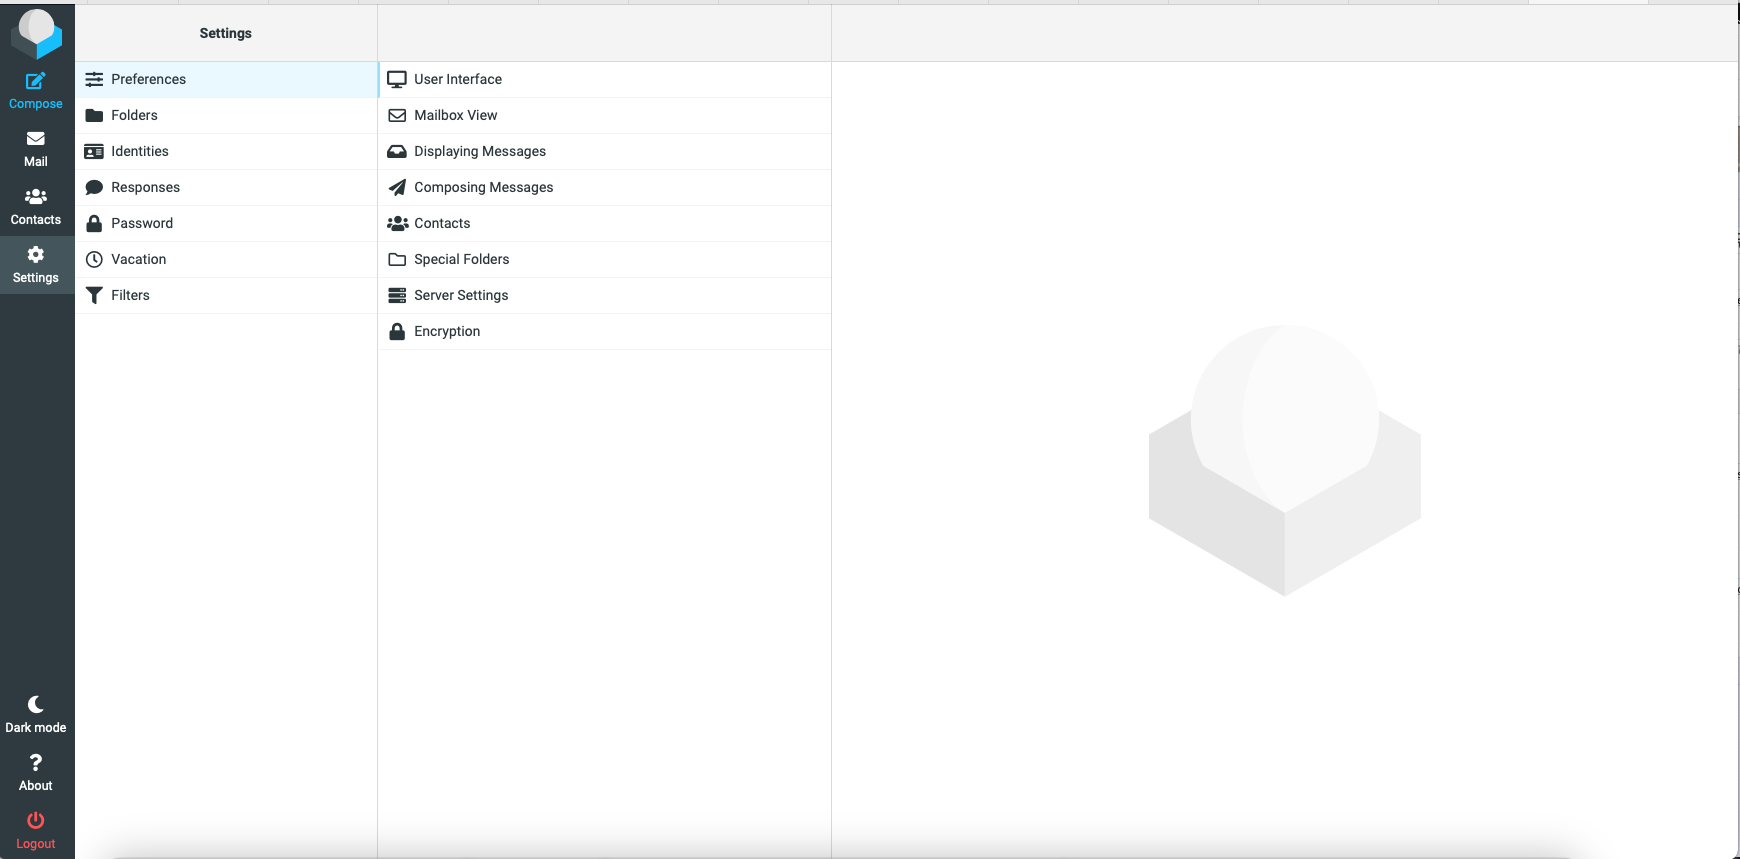Click the Filters funnel icon

click(x=94, y=295)
